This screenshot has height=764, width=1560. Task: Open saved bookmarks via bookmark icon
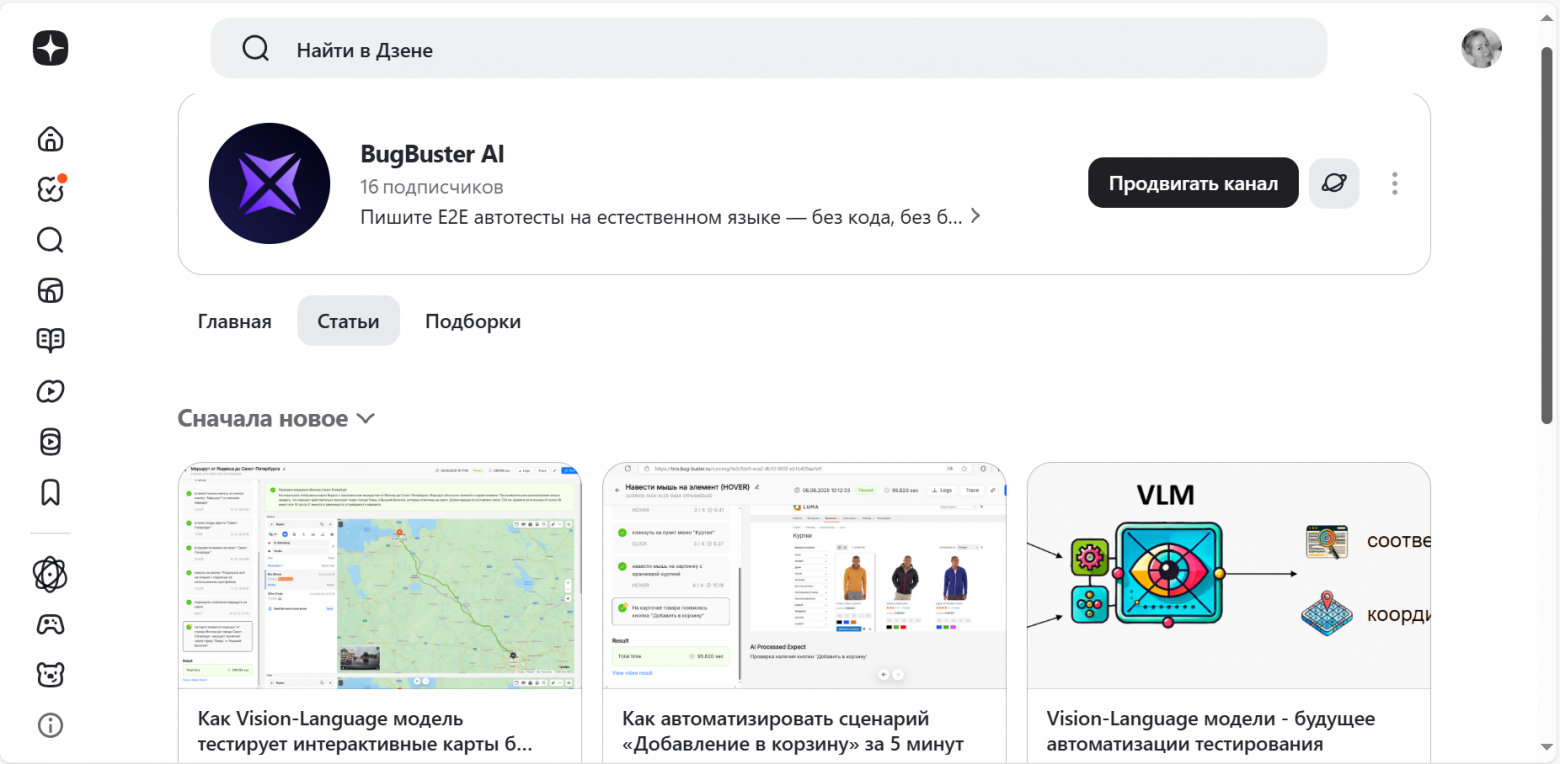point(49,492)
